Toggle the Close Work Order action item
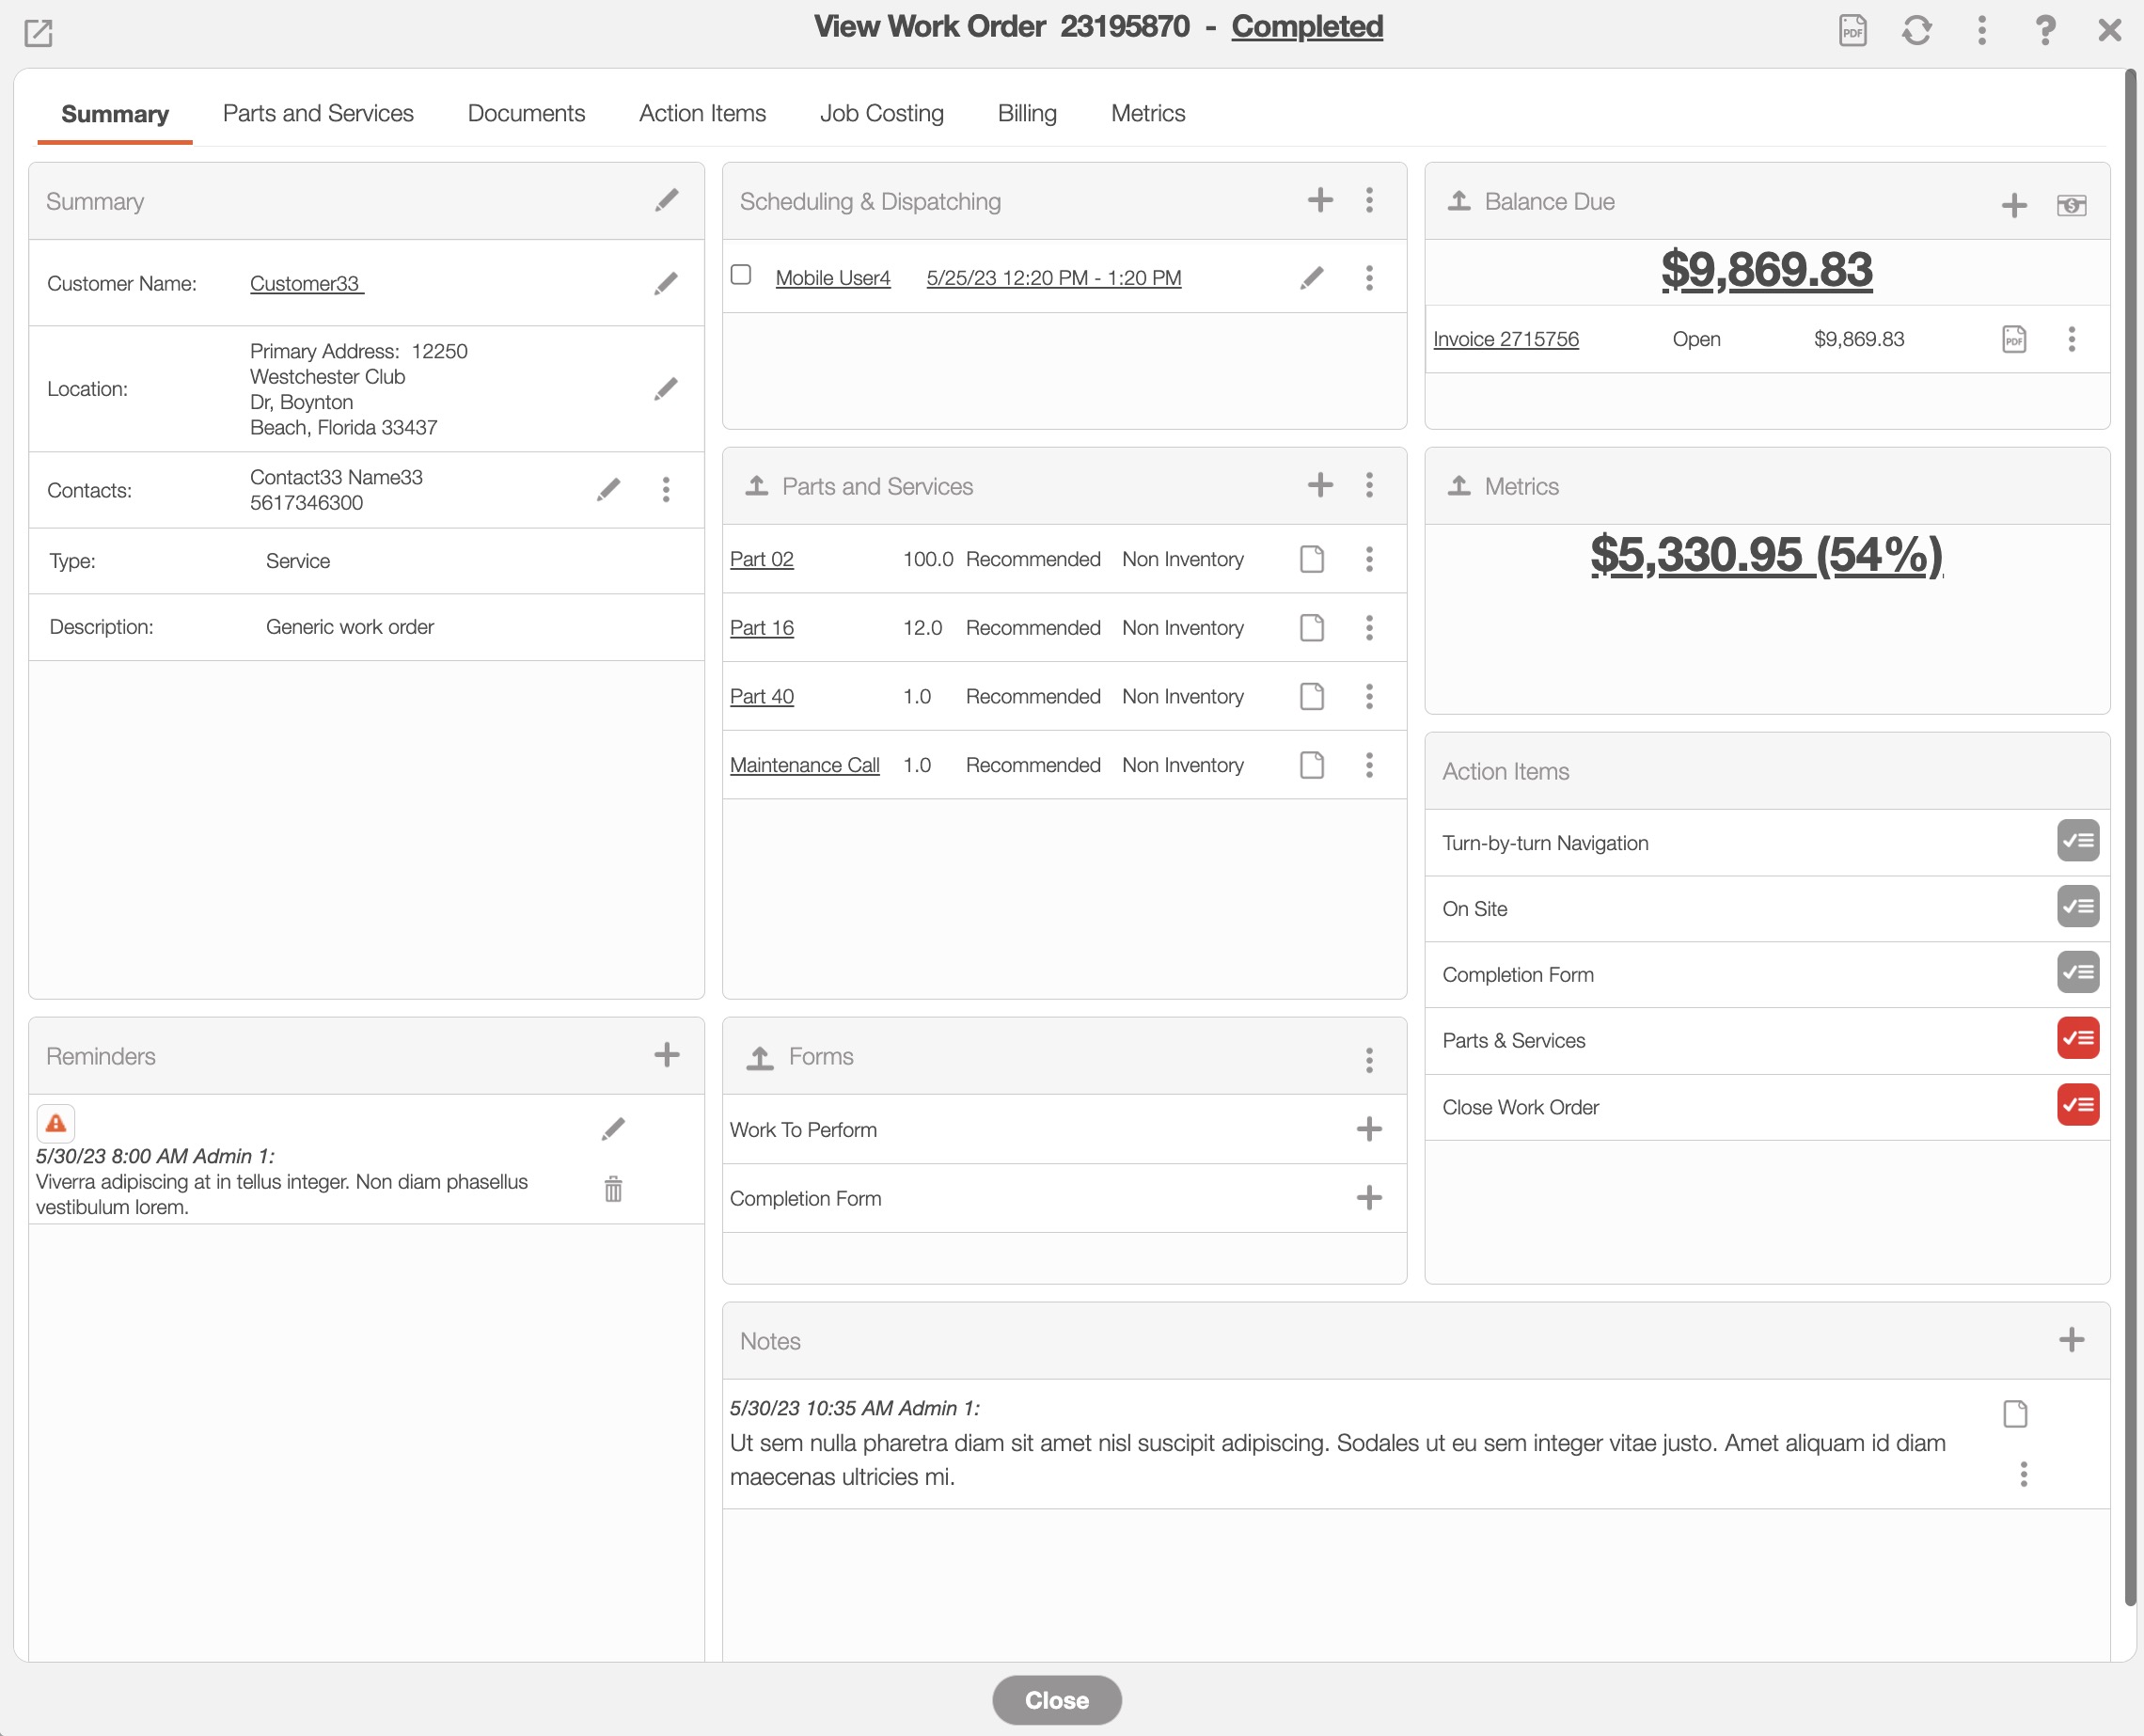 2077,1105
